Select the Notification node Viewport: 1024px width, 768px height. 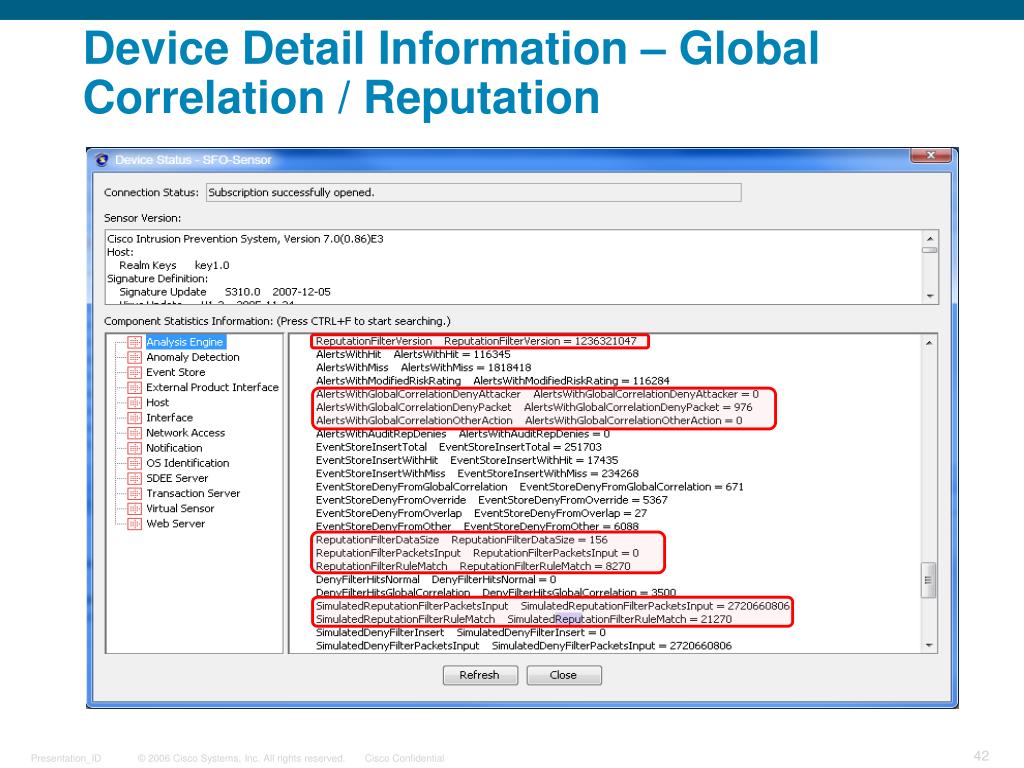174,448
